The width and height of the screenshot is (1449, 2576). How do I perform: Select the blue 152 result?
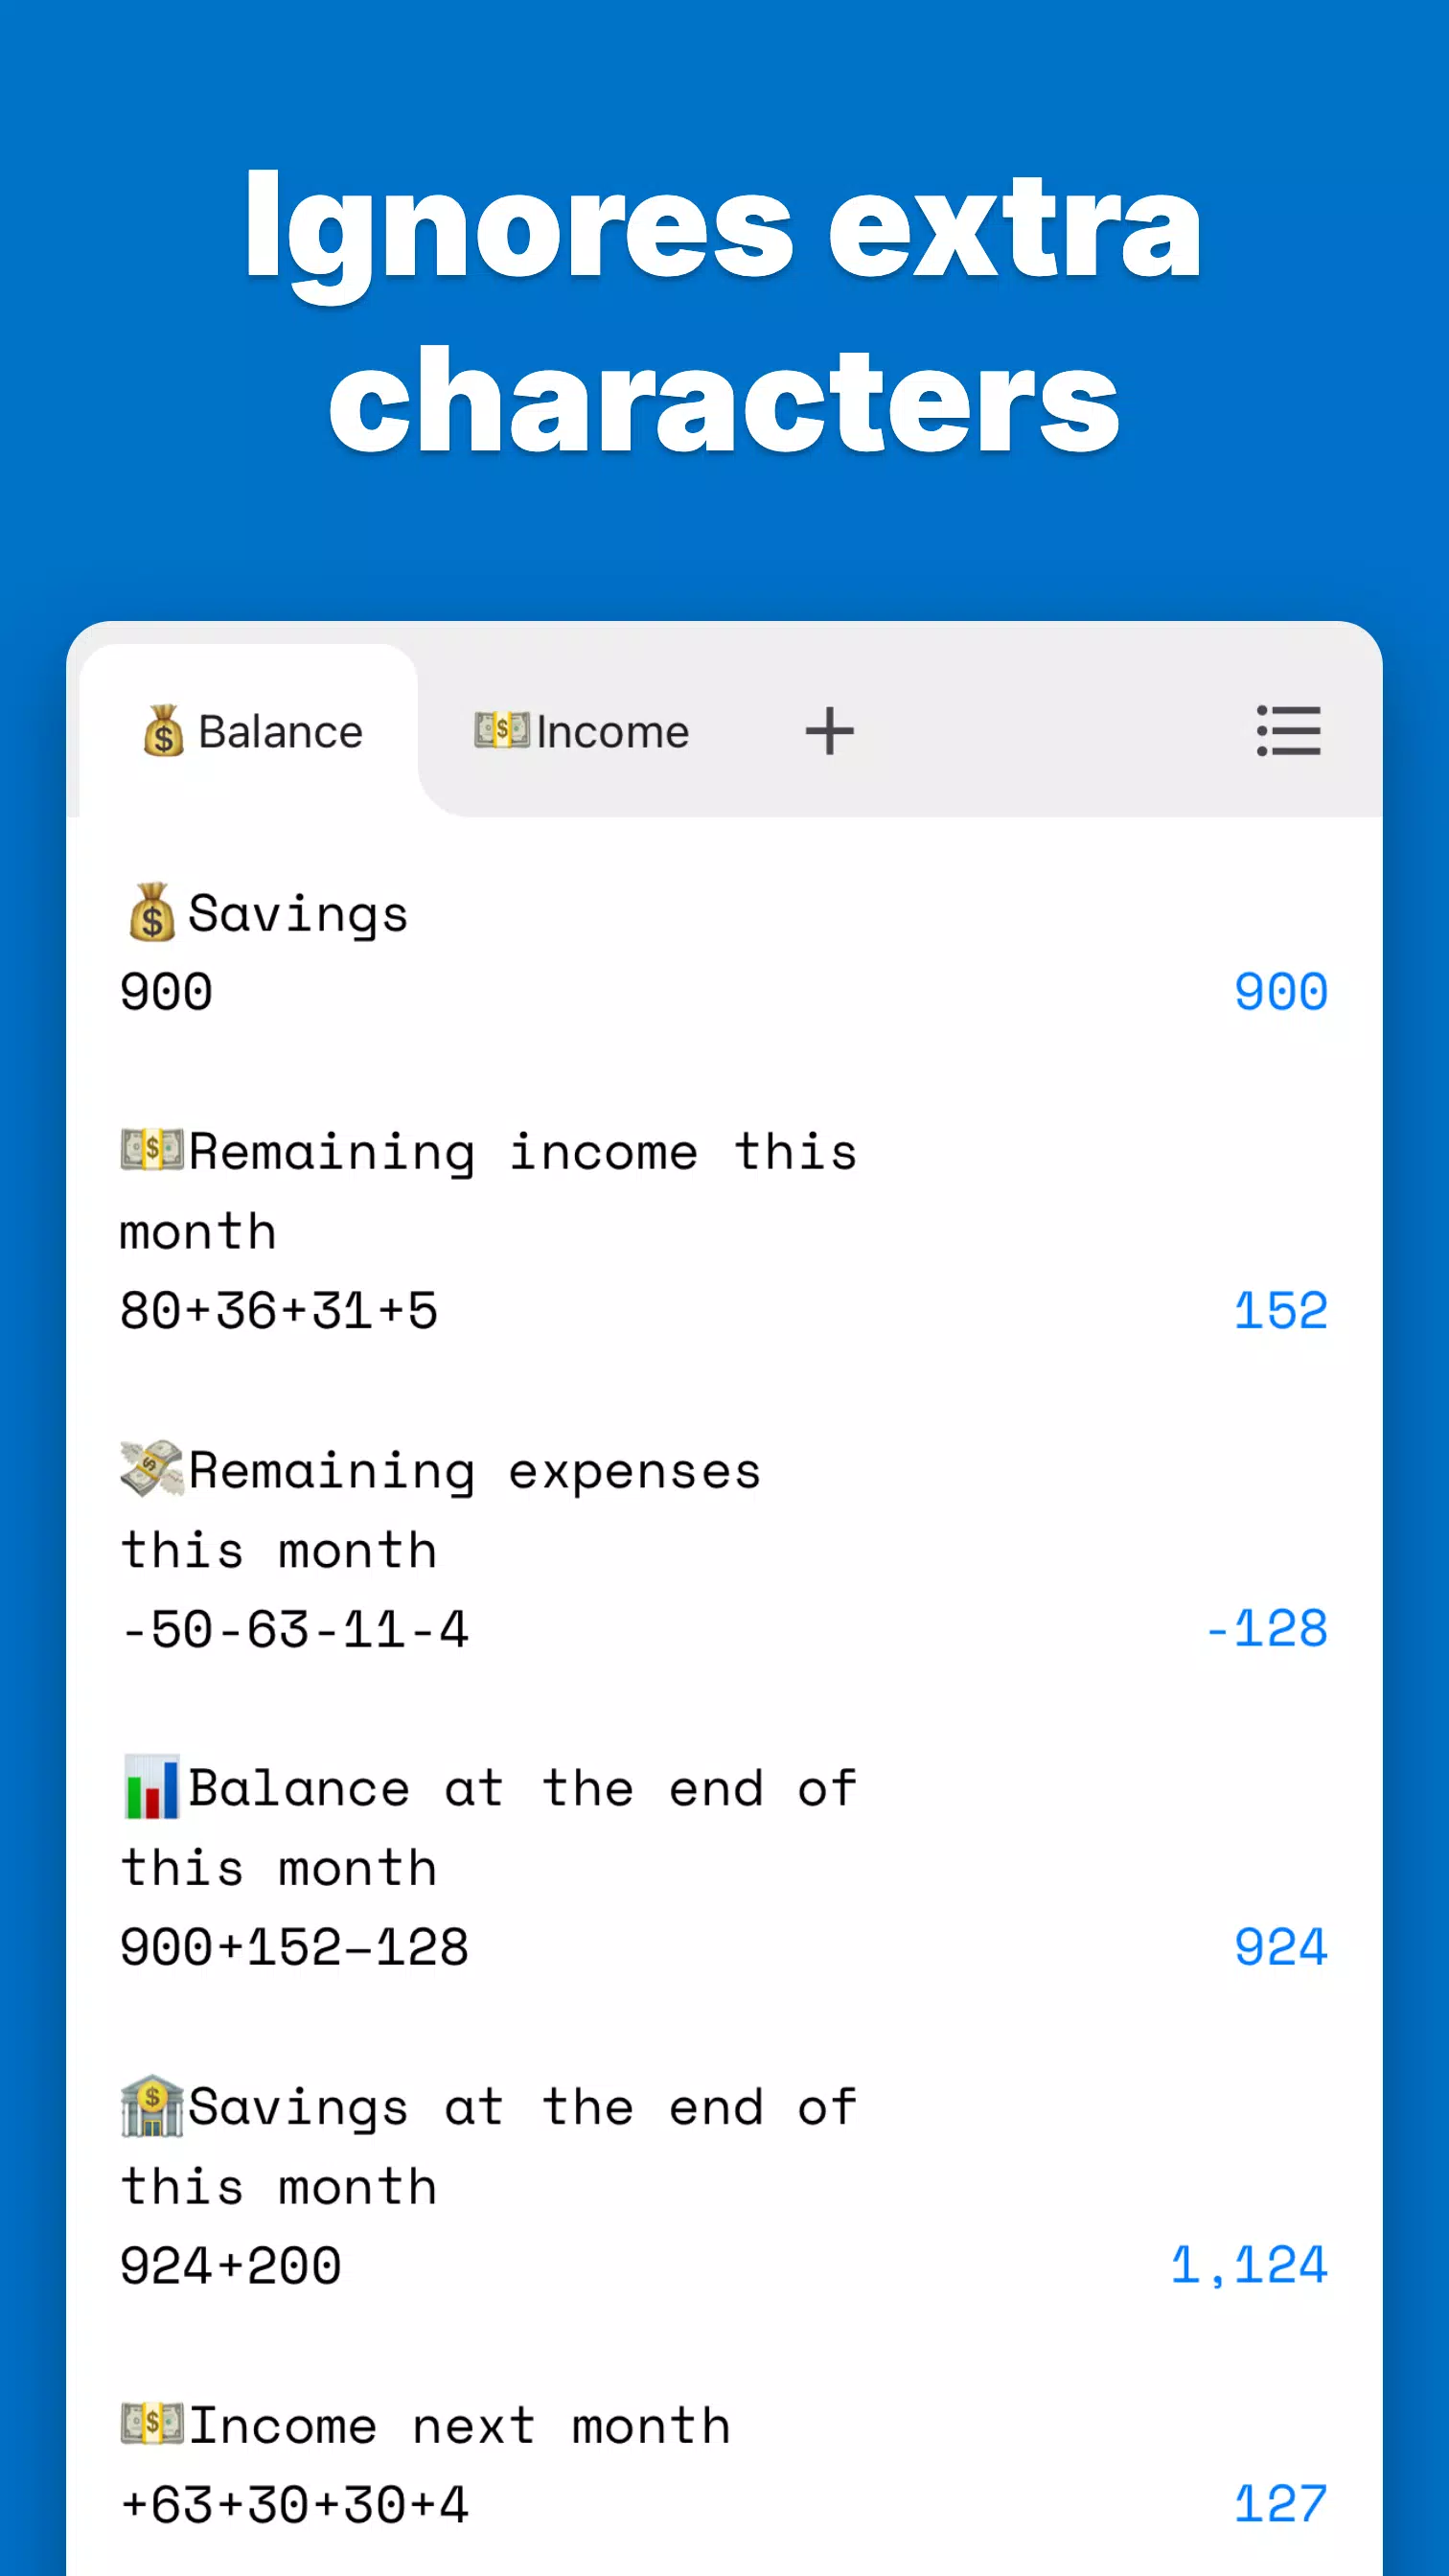pos(1281,1310)
